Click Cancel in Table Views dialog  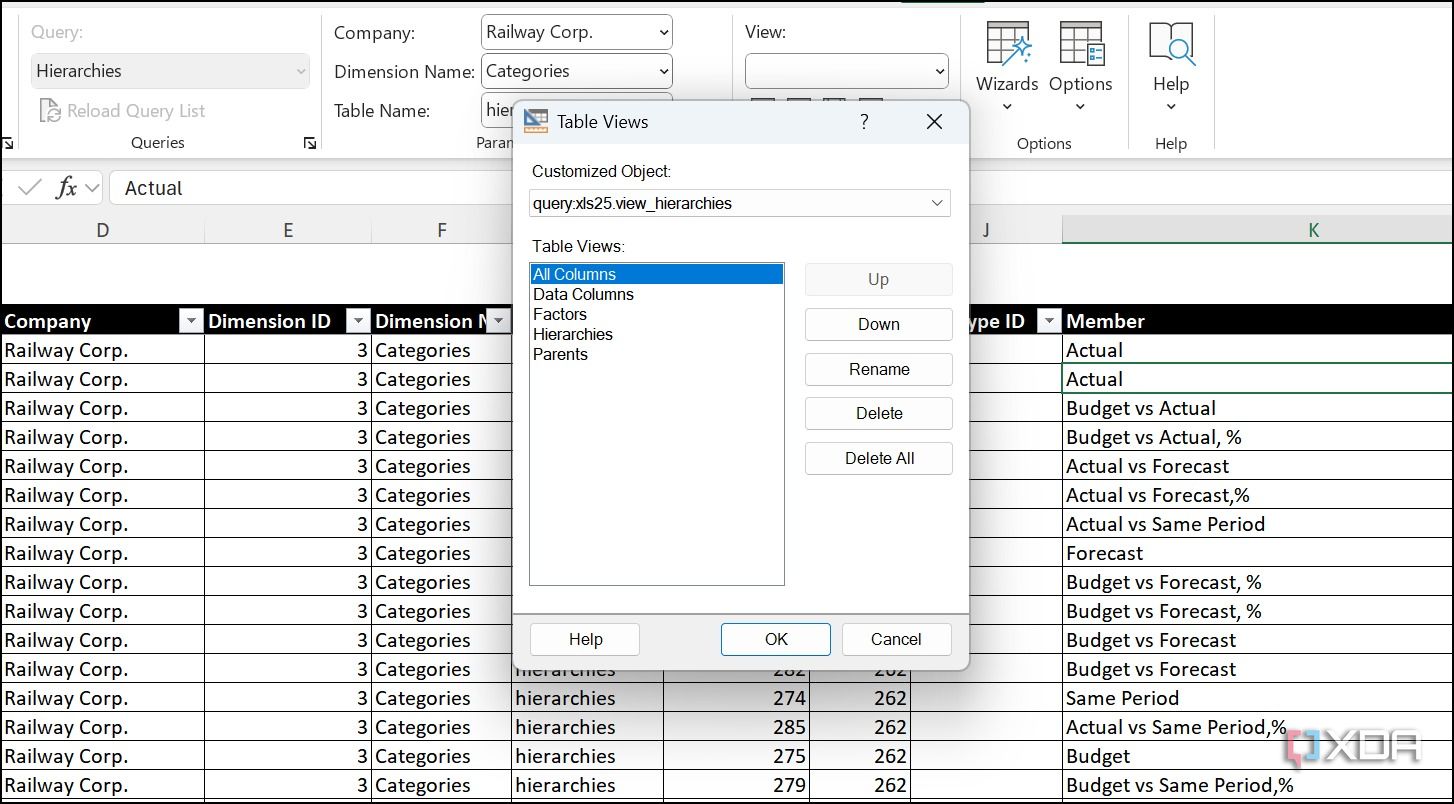[x=896, y=639]
